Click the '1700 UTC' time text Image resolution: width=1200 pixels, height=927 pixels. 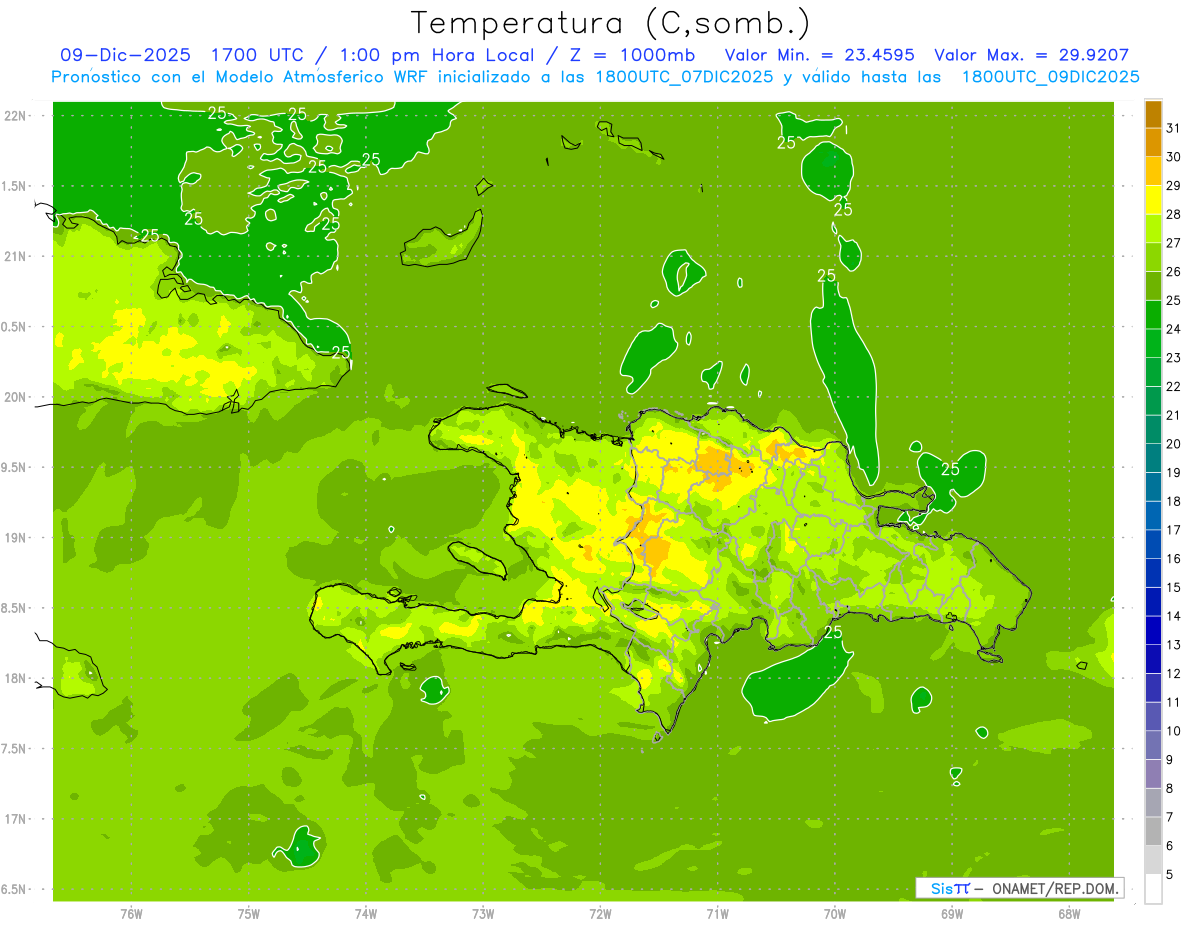256,55
